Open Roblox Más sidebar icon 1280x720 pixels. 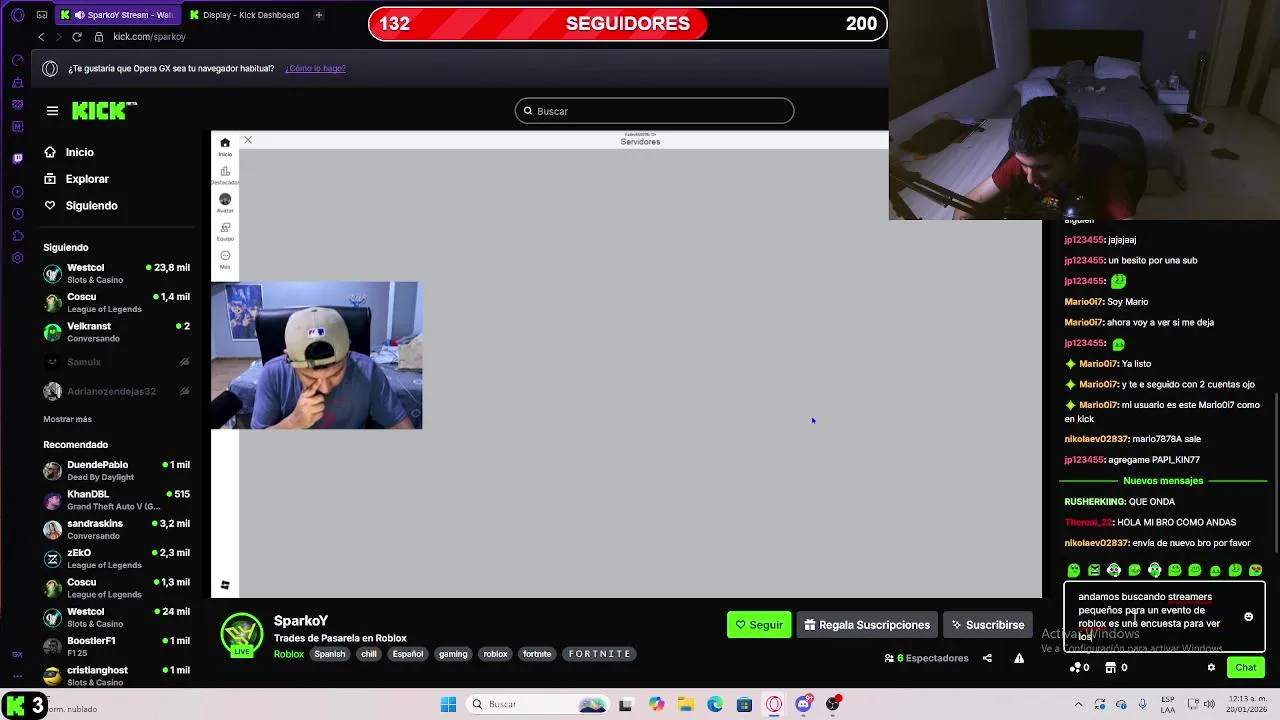click(225, 258)
